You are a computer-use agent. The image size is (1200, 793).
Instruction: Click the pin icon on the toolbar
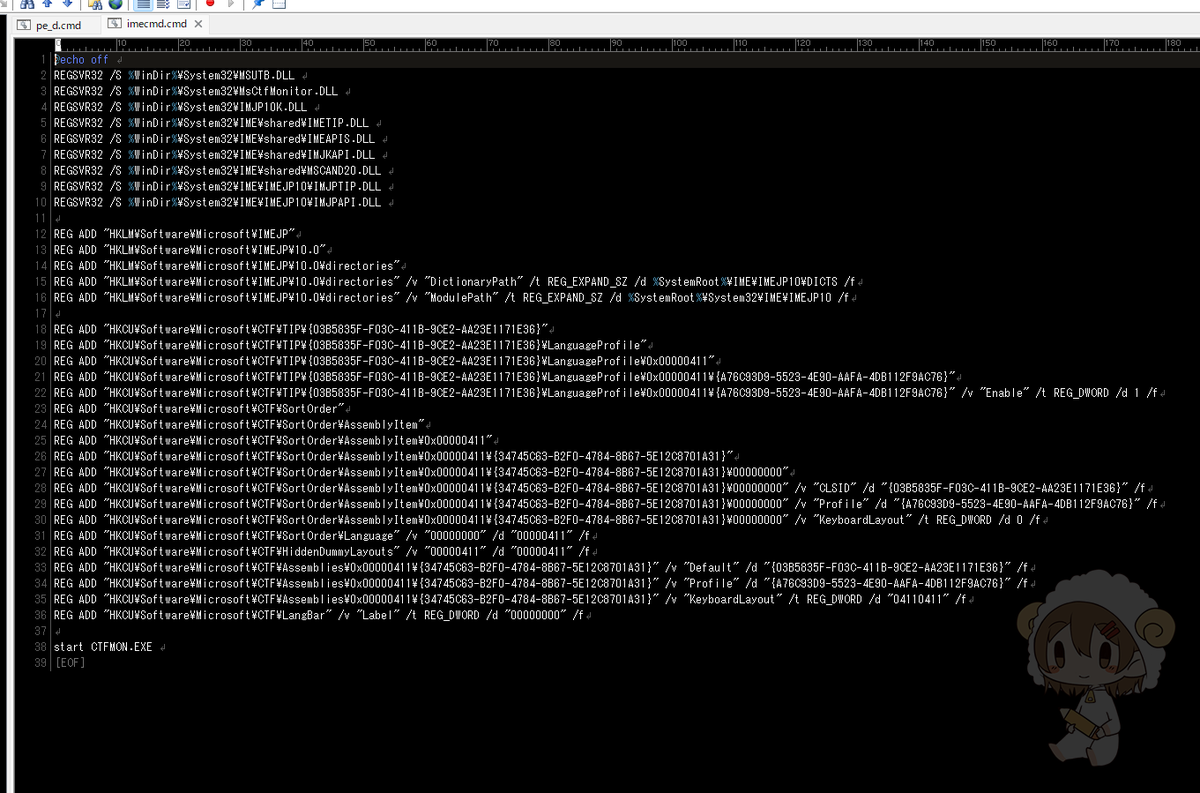point(256,5)
